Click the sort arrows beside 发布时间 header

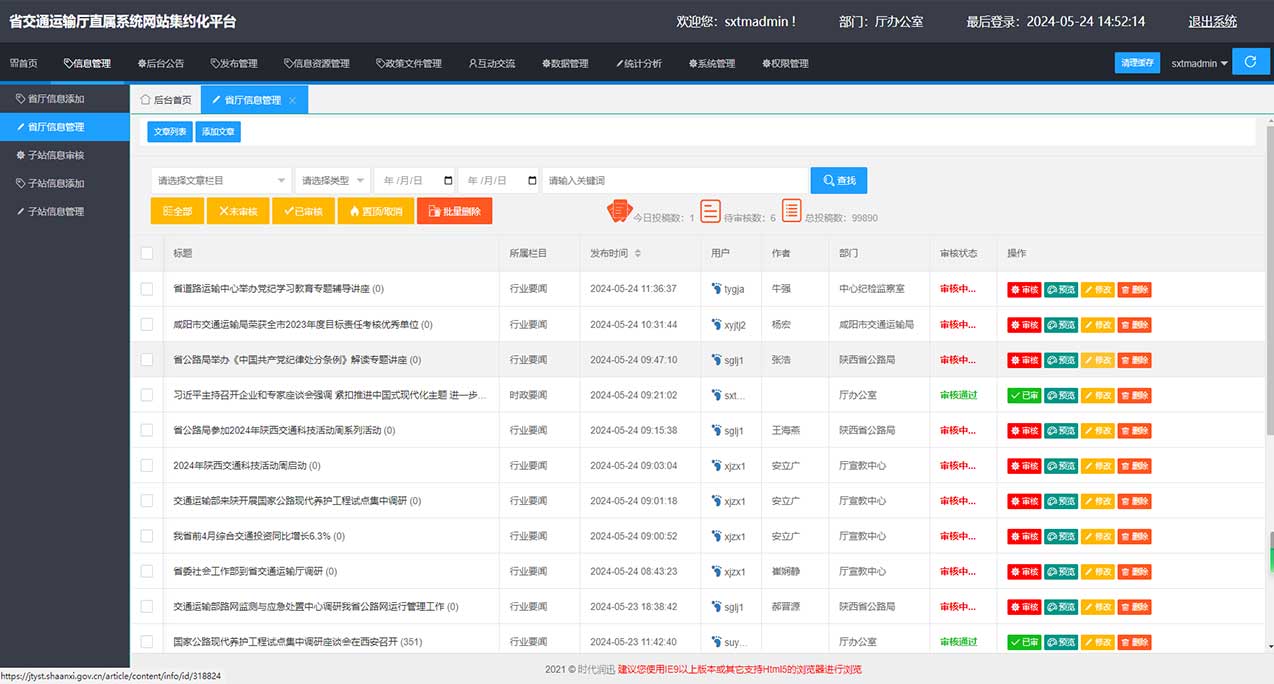[638, 254]
